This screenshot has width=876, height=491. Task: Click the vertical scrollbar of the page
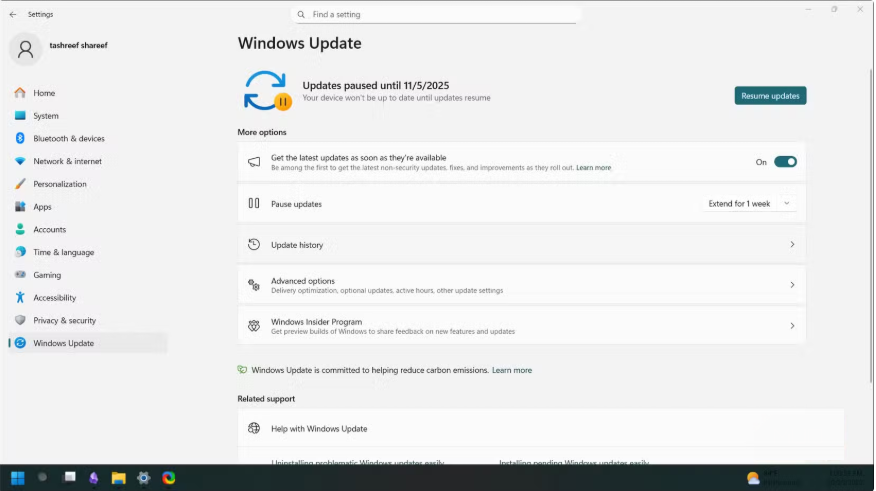pyautogui.click(x=871, y=225)
